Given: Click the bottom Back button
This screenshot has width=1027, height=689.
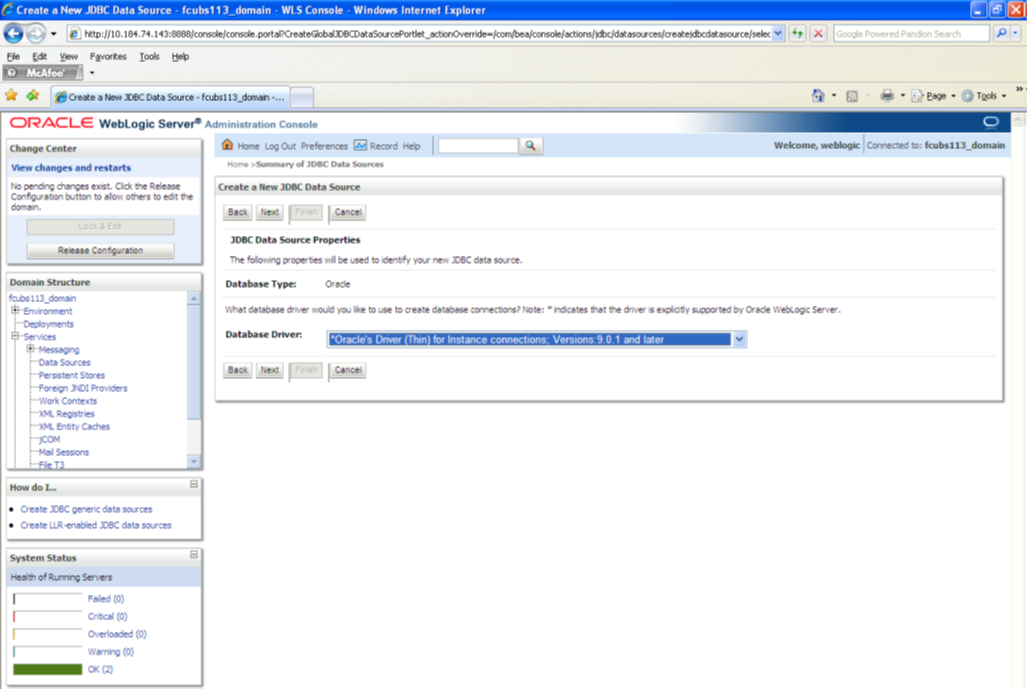Looking at the screenshot, I should click(x=237, y=370).
